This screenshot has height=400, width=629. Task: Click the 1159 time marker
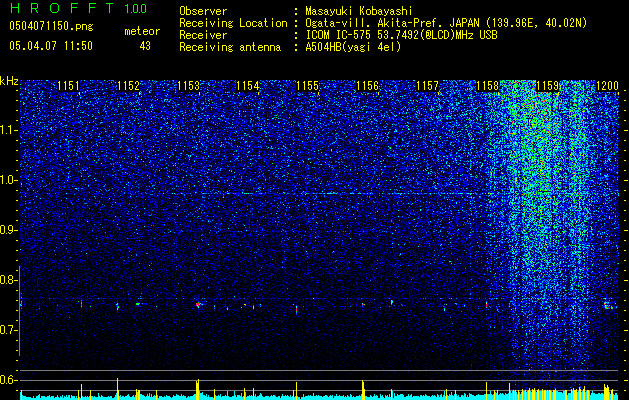coord(547,86)
